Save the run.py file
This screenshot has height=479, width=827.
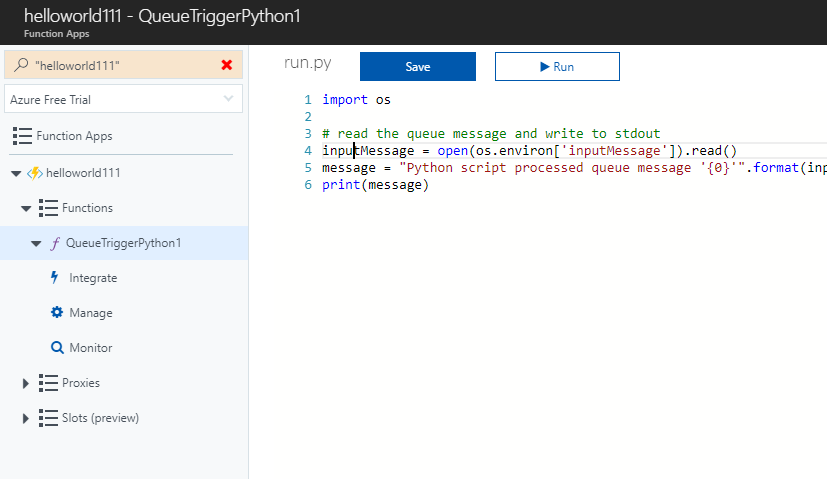[x=418, y=66]
